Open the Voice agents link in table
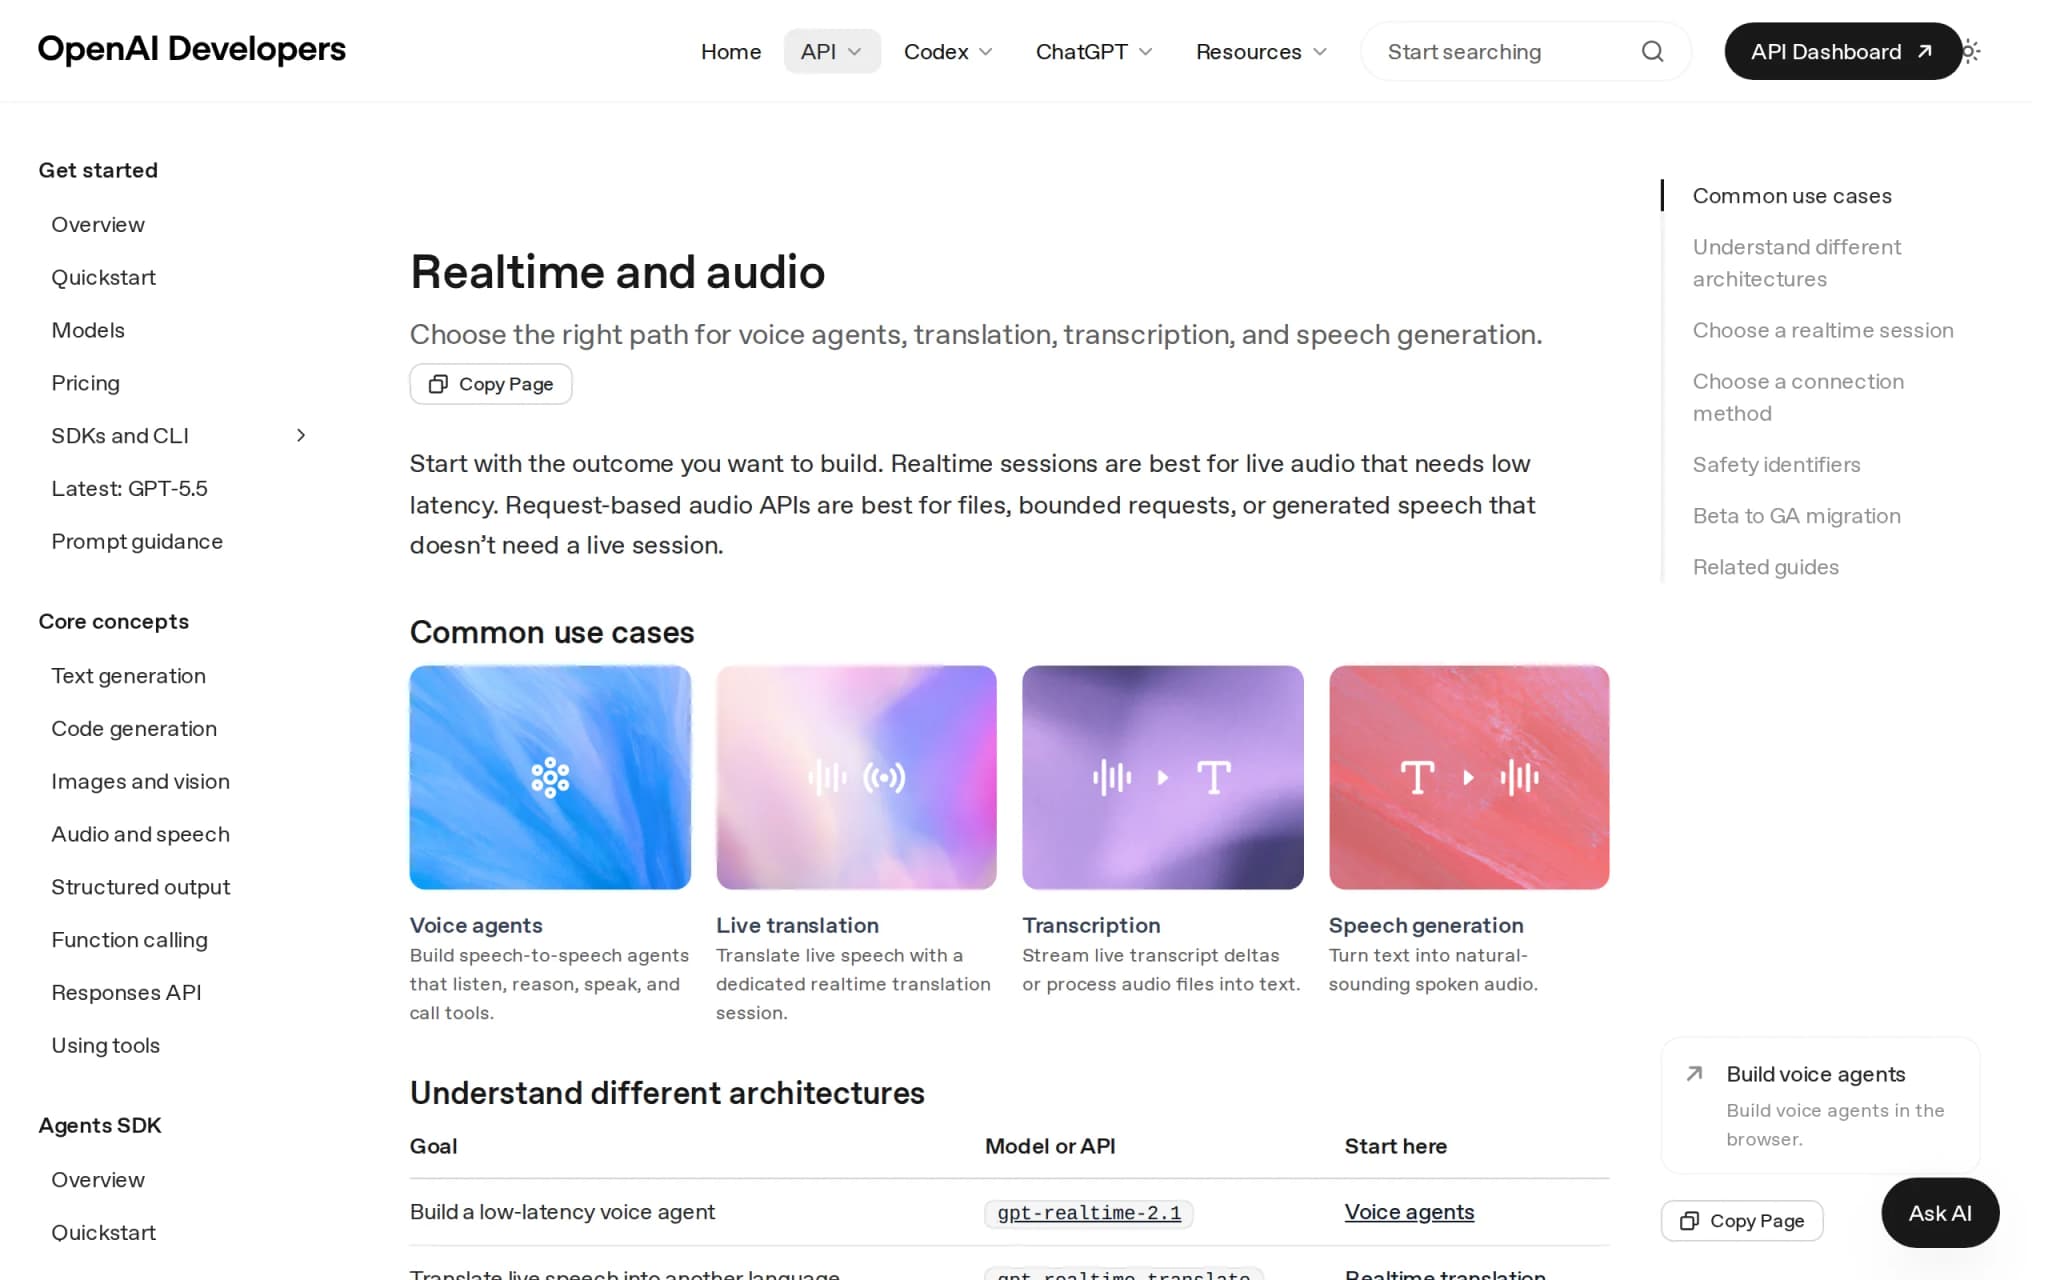The image size is (2048, 1280). pos(1409,1211)
